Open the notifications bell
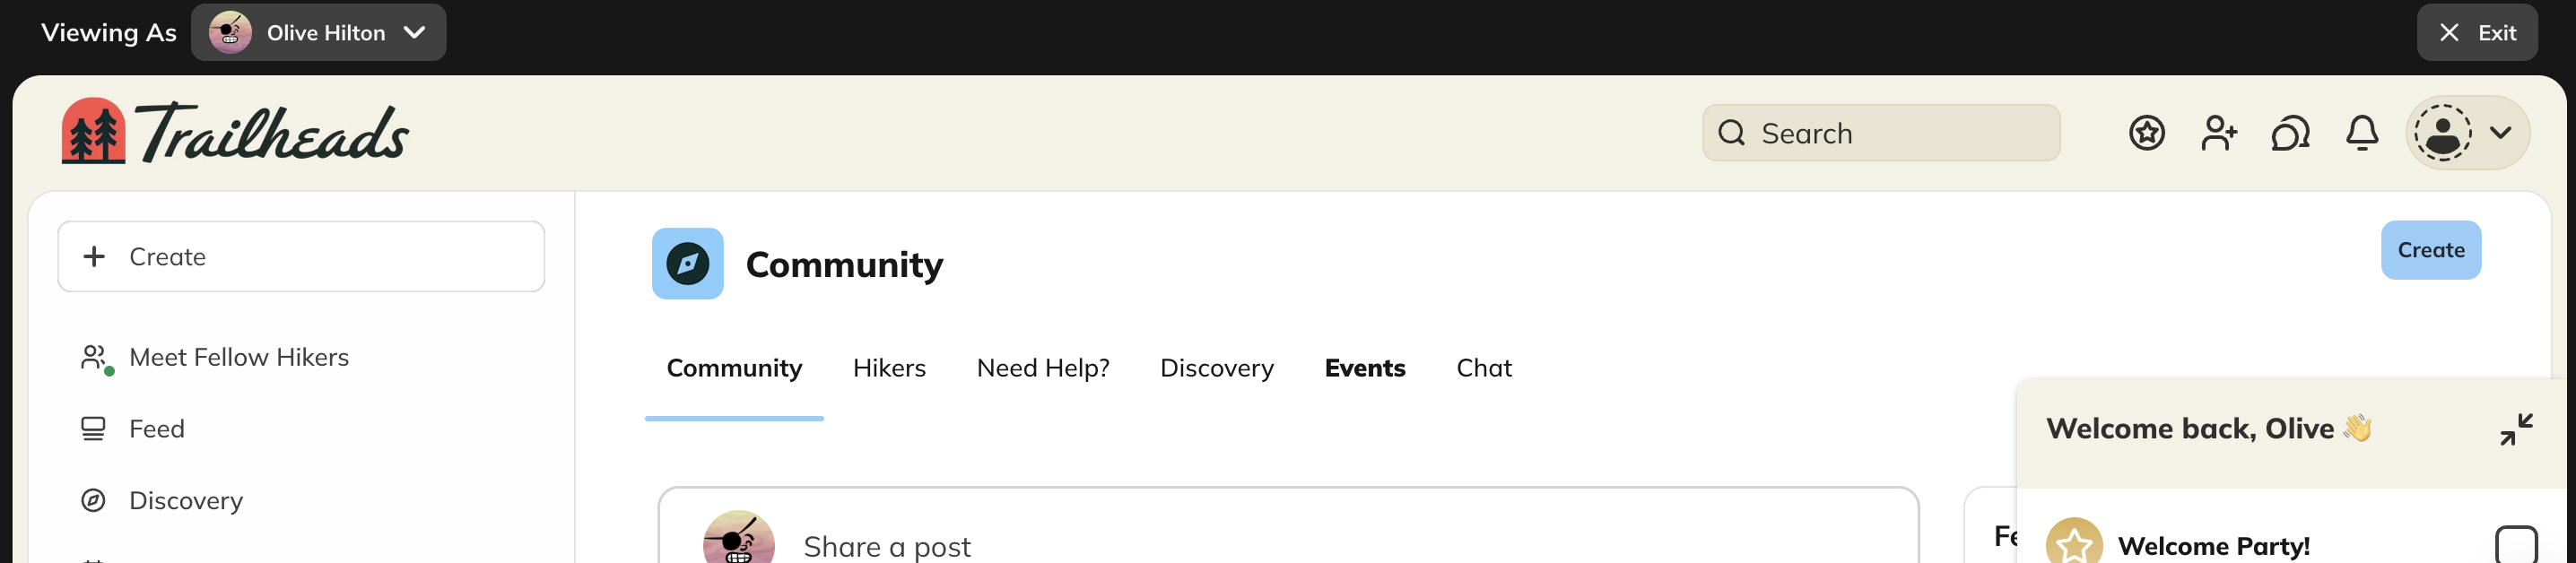The height and width of the screenshot is (563, 2576). [2360, 132]
